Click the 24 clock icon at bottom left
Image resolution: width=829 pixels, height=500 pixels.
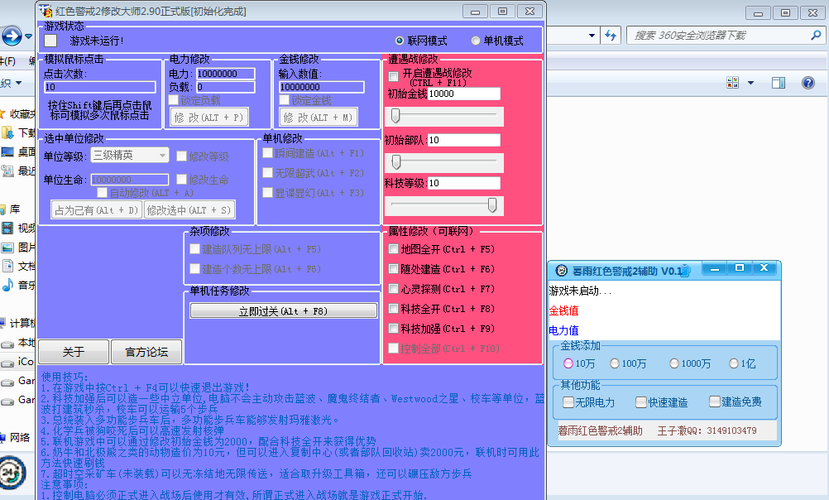tap(12, 470)
